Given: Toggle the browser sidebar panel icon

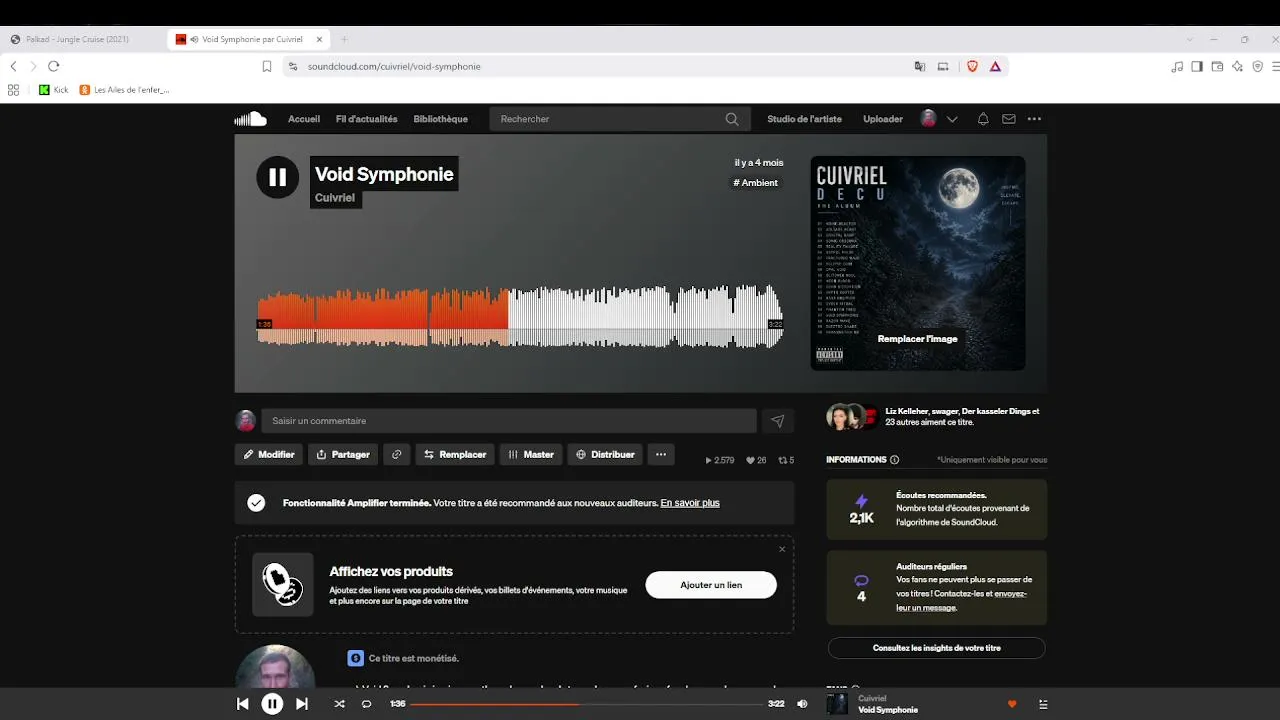Looking at the screenshot, I should point(1197,66).
